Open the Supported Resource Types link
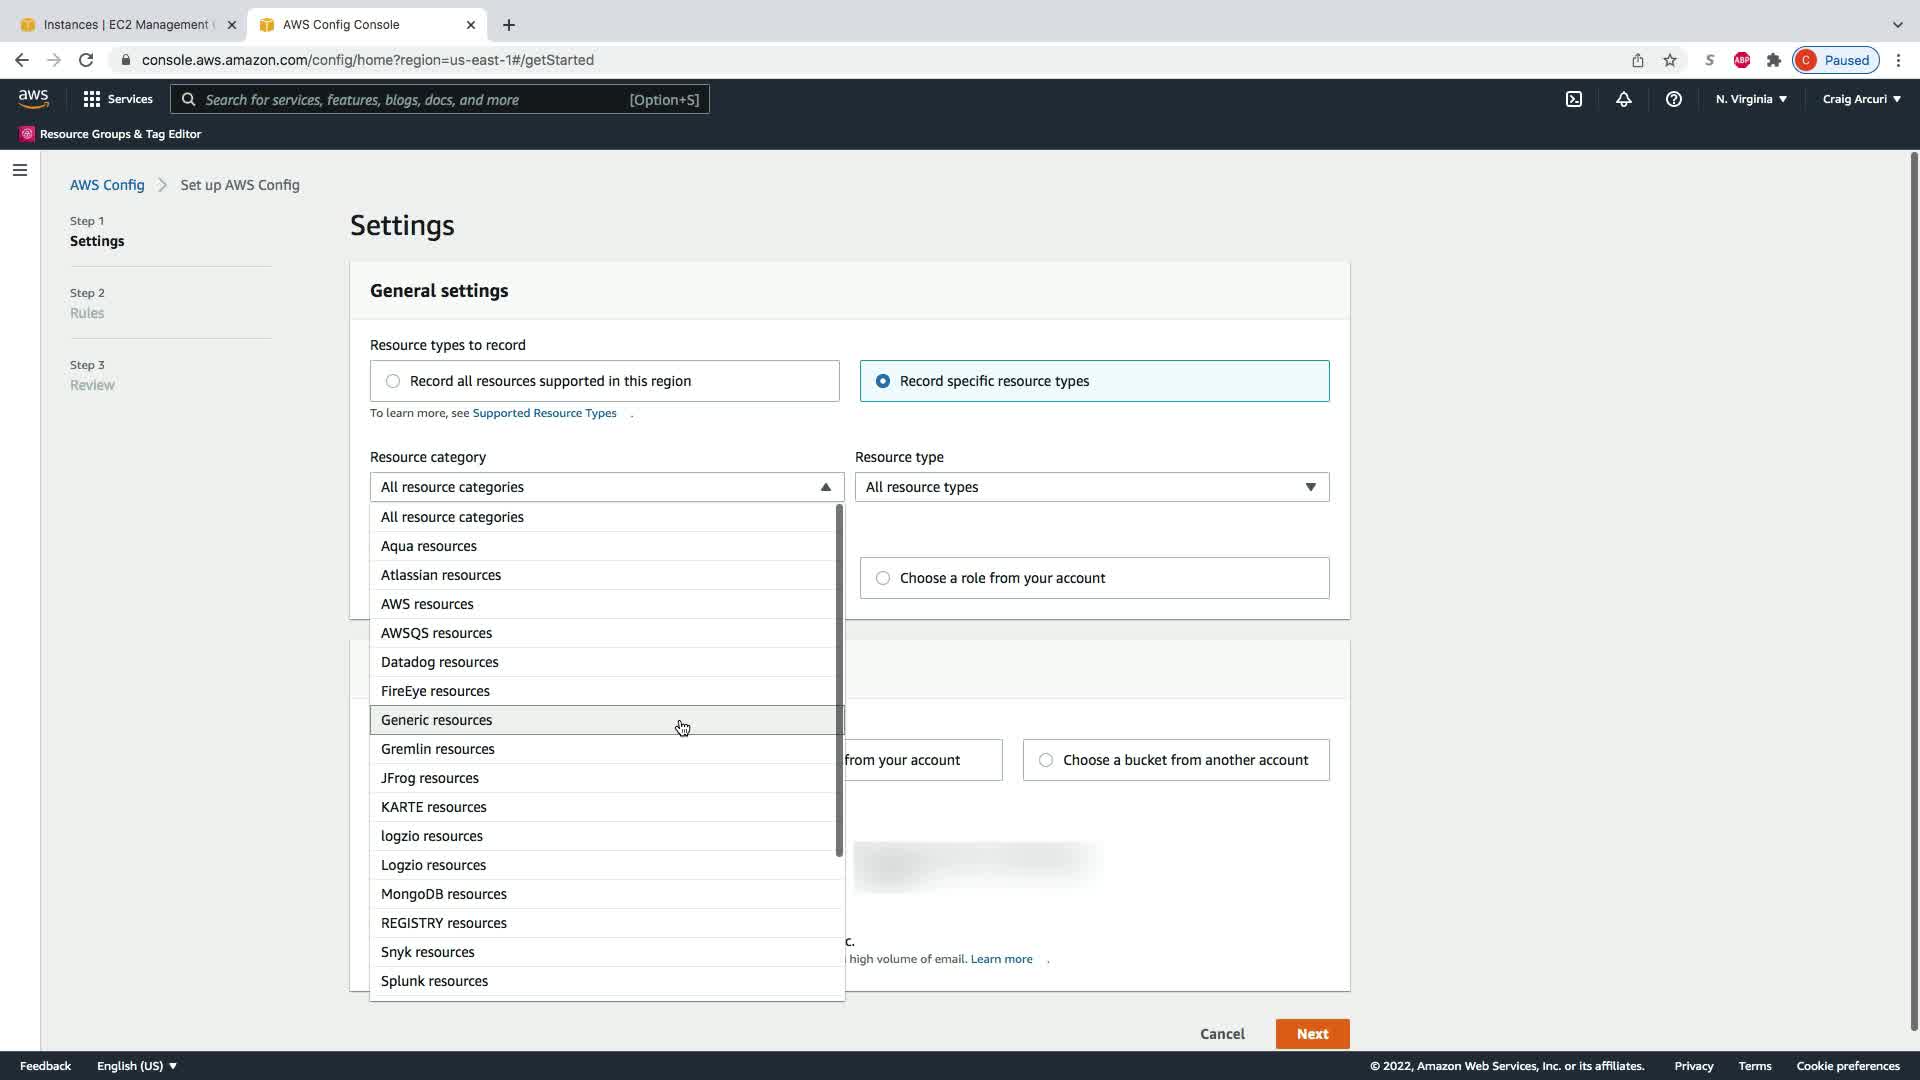Screen dimensions: 1920x1080 (544, 413)
